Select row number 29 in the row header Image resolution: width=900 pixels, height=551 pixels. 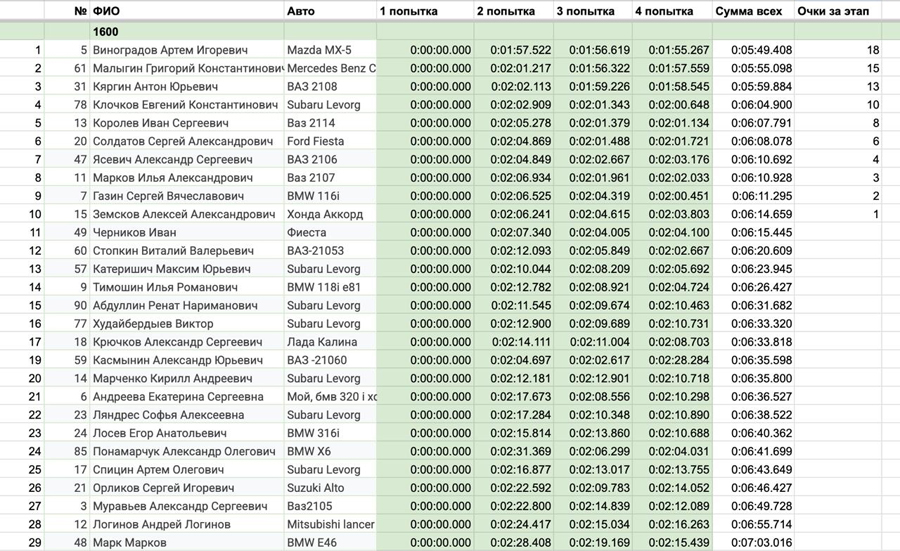tap(36, 543)
